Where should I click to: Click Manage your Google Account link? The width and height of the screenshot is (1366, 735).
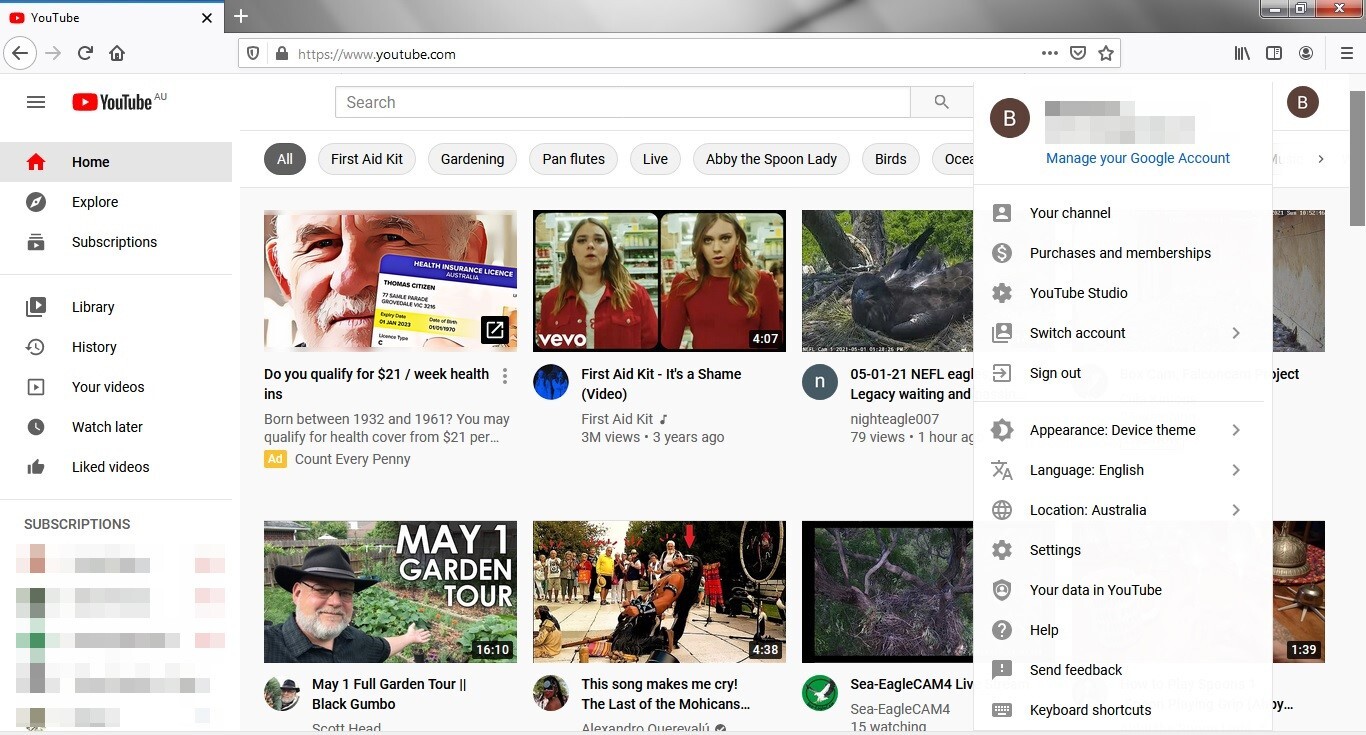pos(1137,158)
